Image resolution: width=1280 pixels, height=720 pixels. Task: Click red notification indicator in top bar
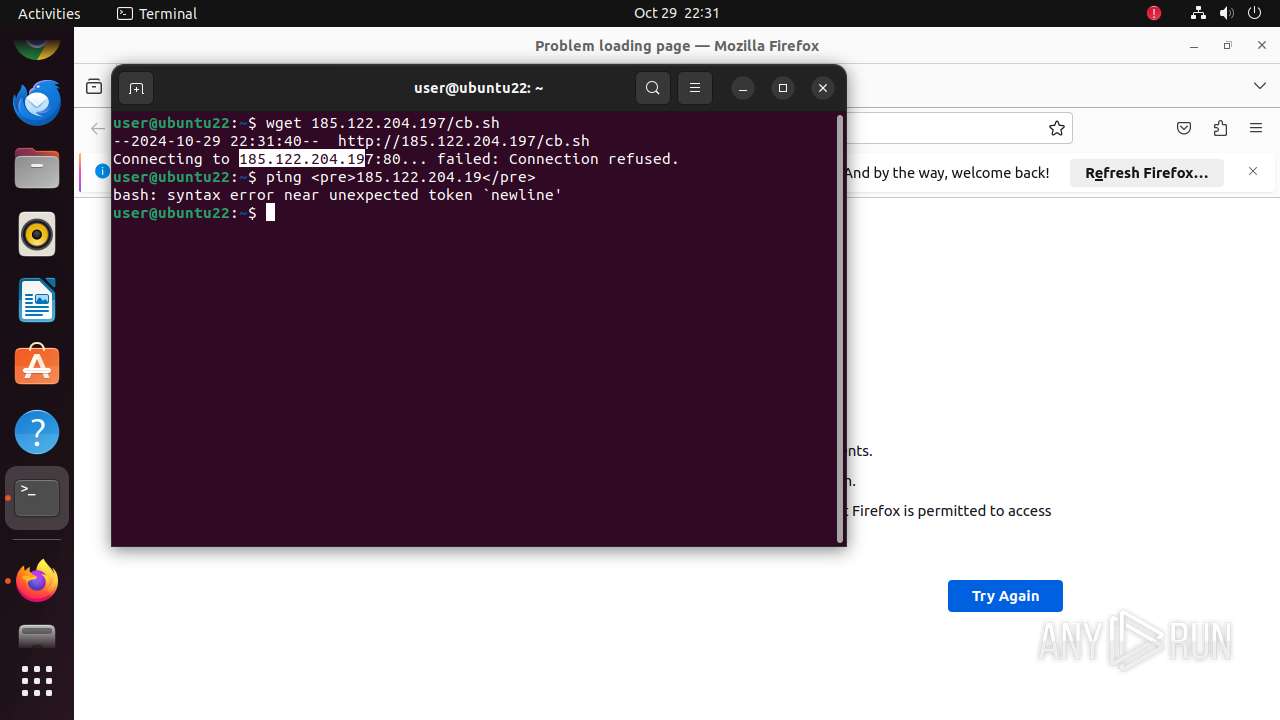(1154, 13)
